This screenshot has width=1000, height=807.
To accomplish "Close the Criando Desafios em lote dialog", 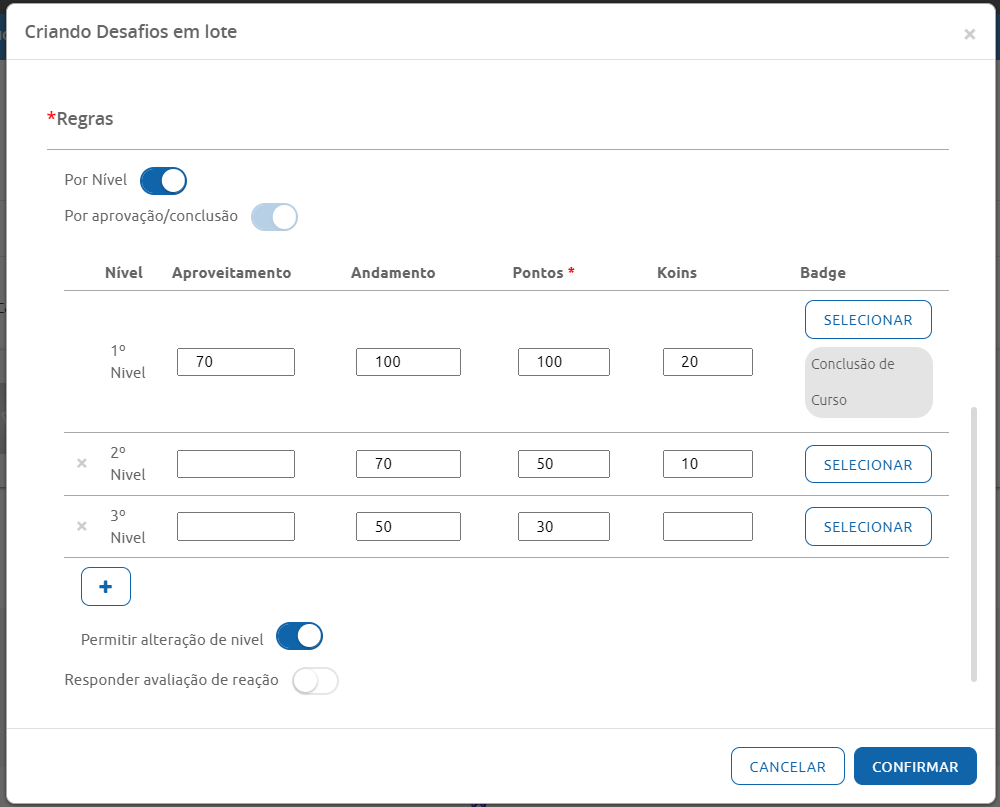I will 969,34.
